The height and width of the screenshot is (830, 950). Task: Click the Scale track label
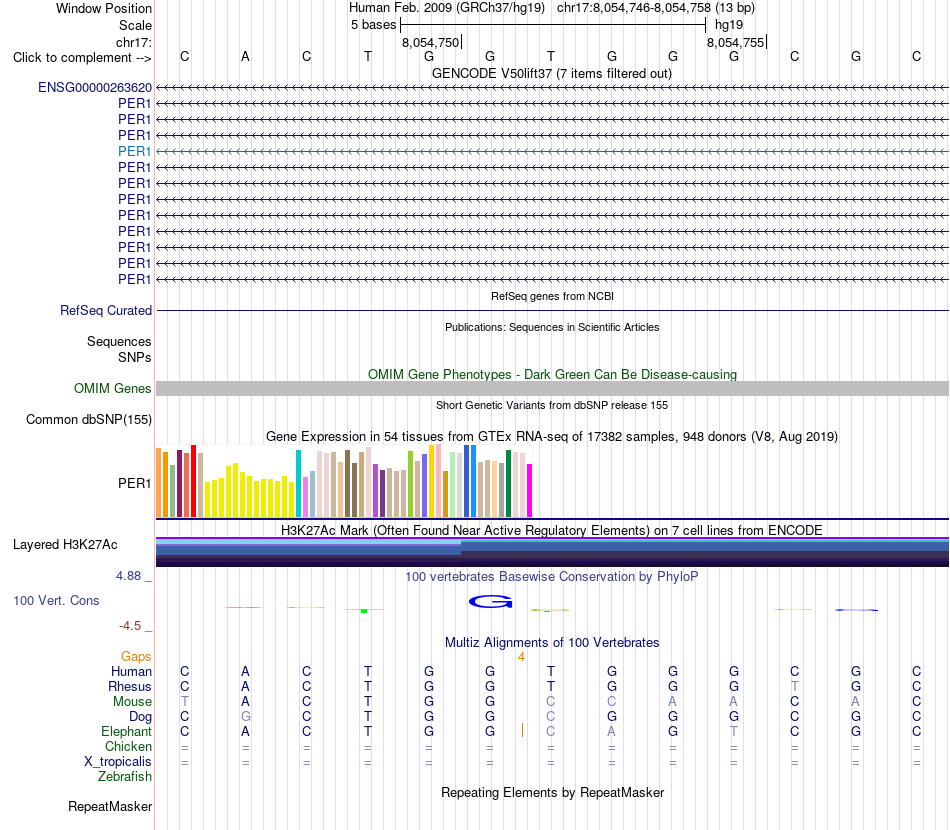(x=135, y=25)
